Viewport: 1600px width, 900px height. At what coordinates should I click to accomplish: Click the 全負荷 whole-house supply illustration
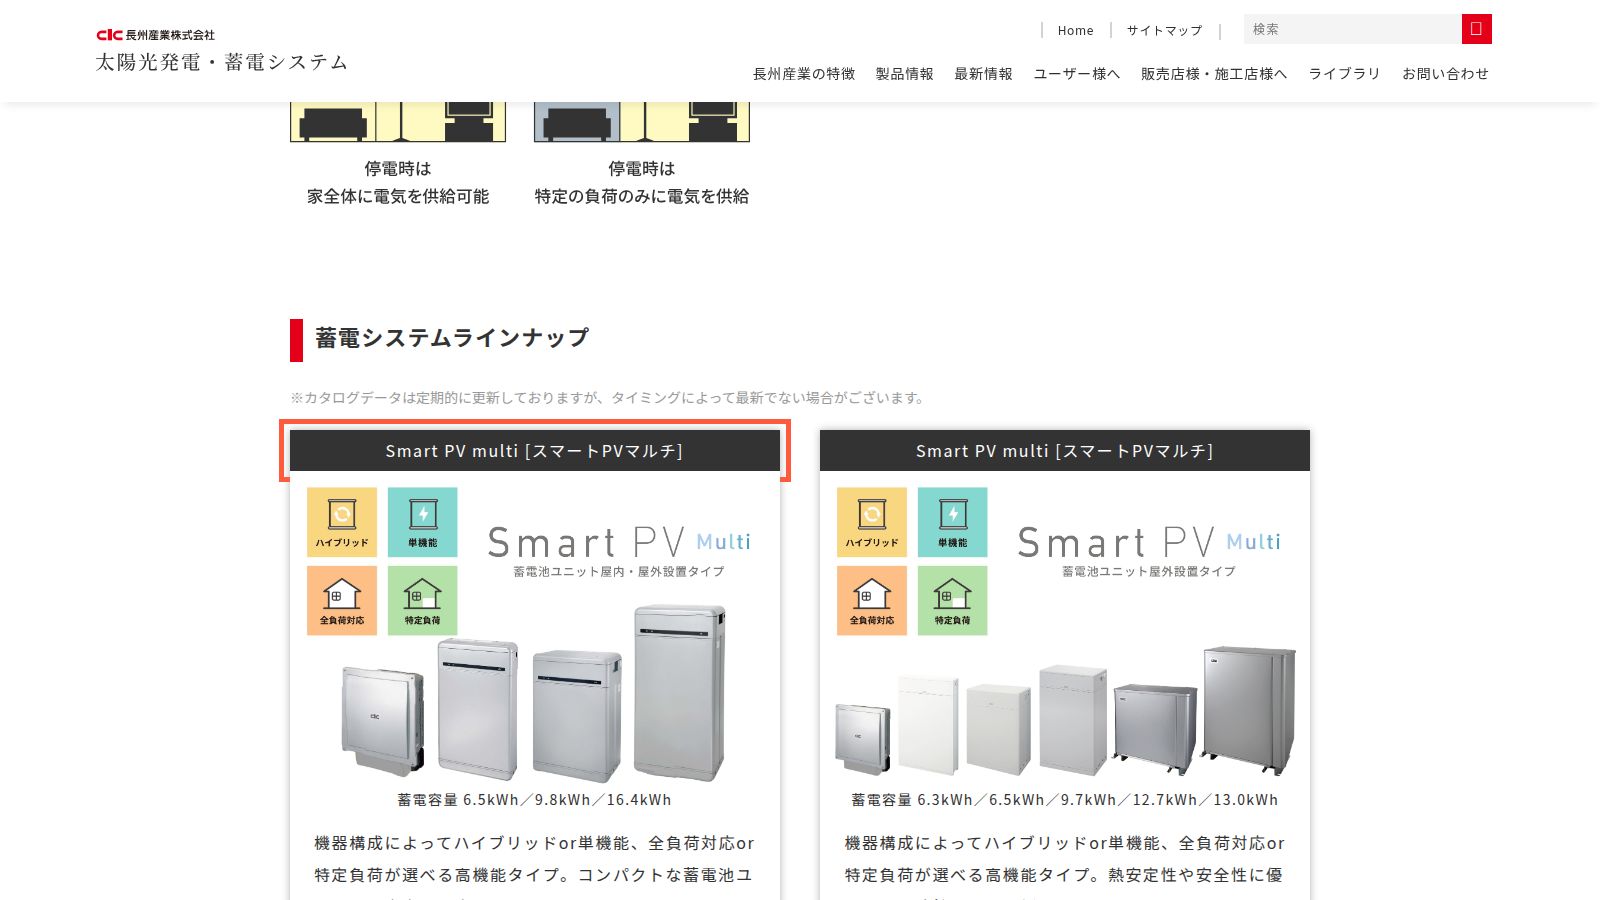[x=398, y=122]
